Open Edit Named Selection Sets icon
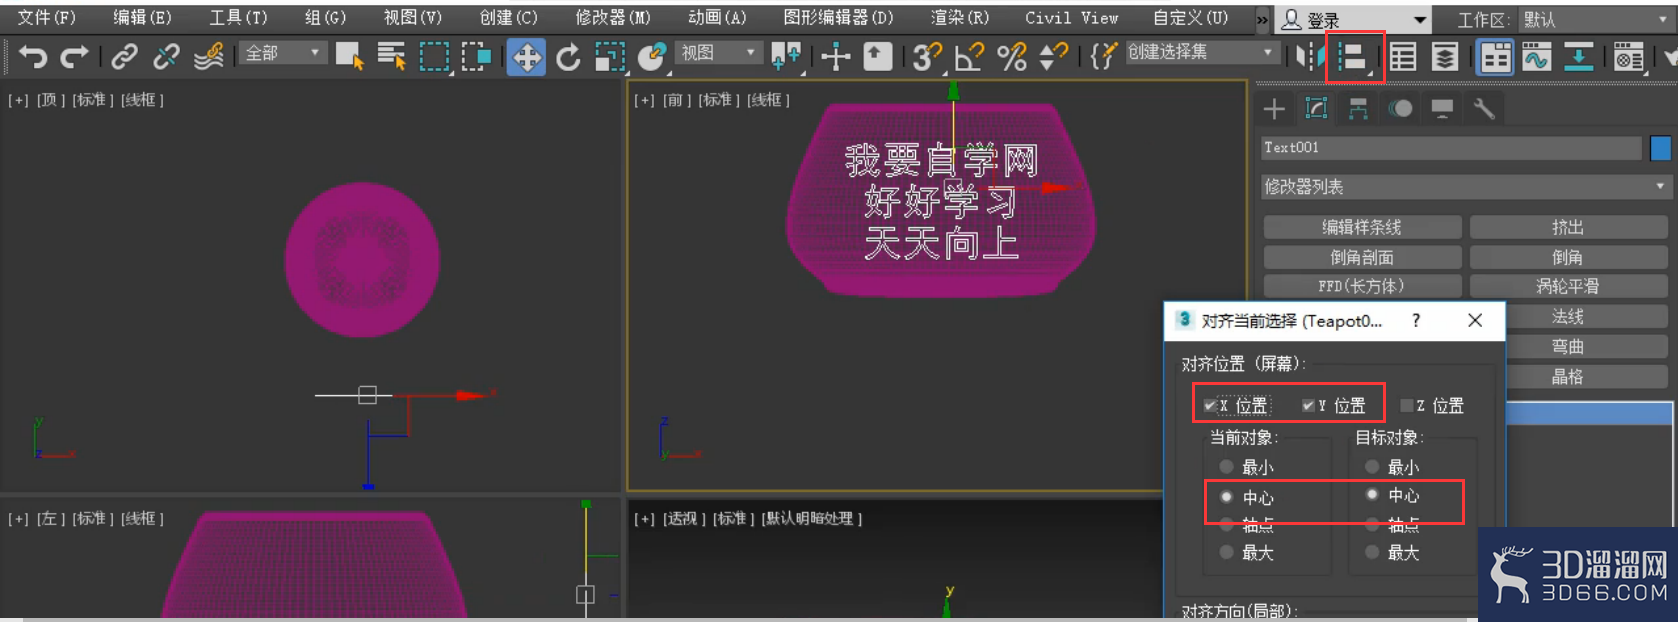The image size is (1678, 622). (x=1102, y=57)
